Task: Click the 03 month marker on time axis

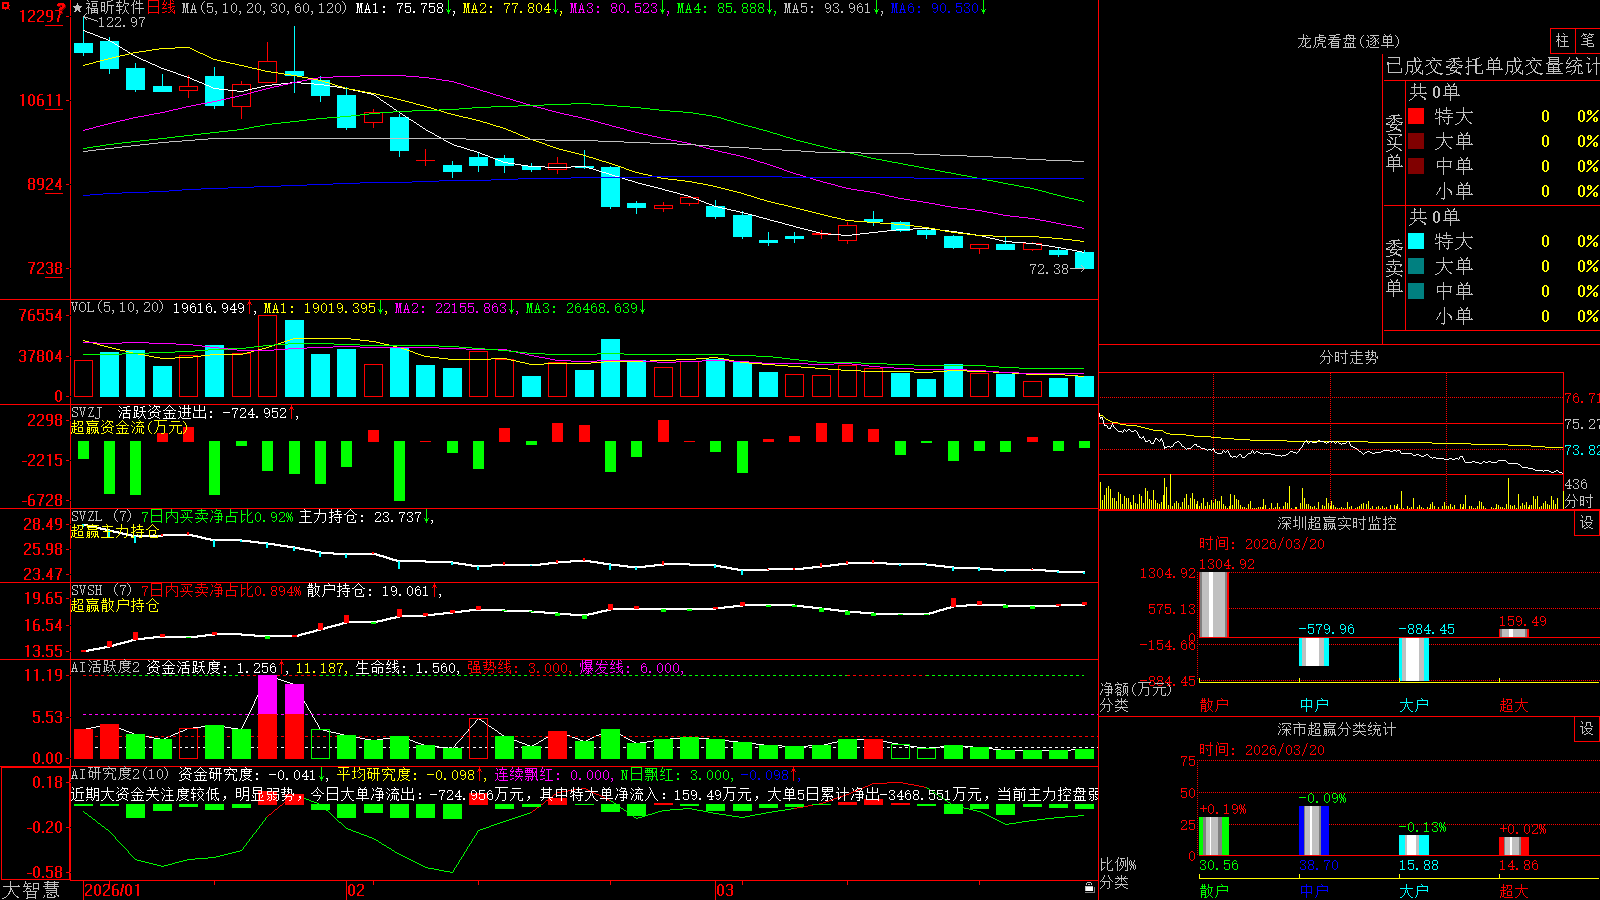Action: (x=725, y=890)
